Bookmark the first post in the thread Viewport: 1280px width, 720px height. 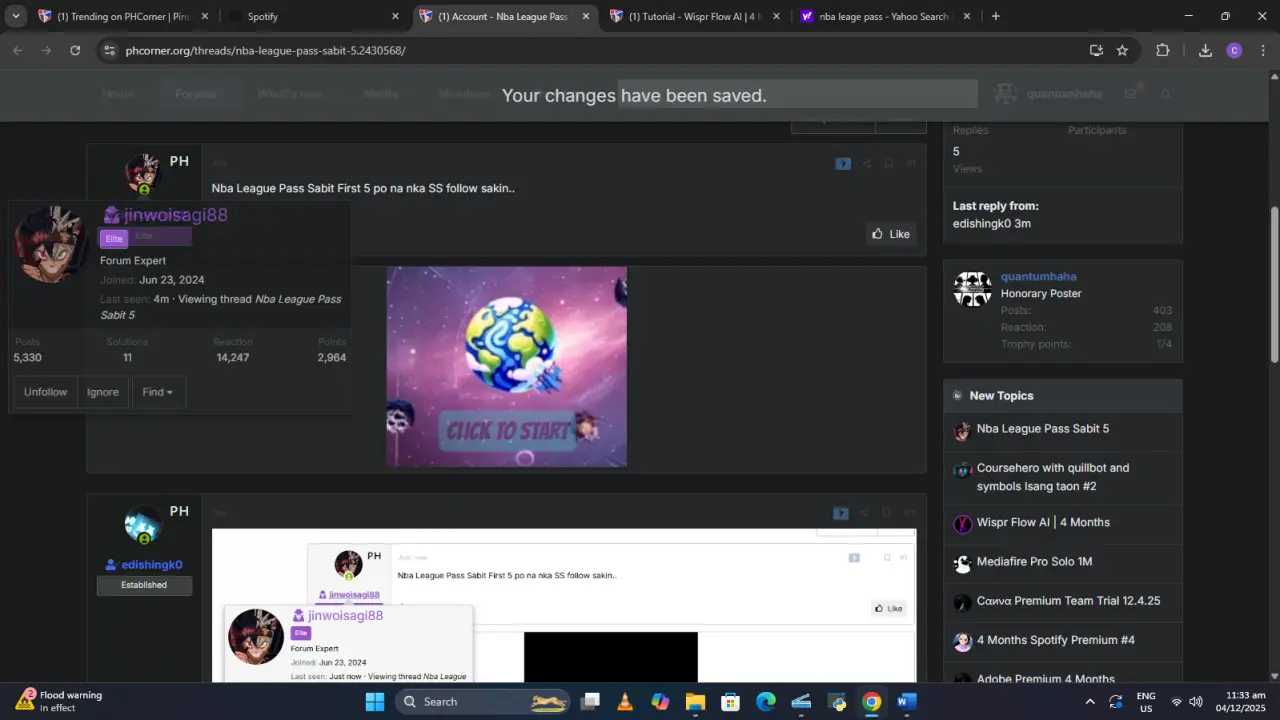click(888, 164)
